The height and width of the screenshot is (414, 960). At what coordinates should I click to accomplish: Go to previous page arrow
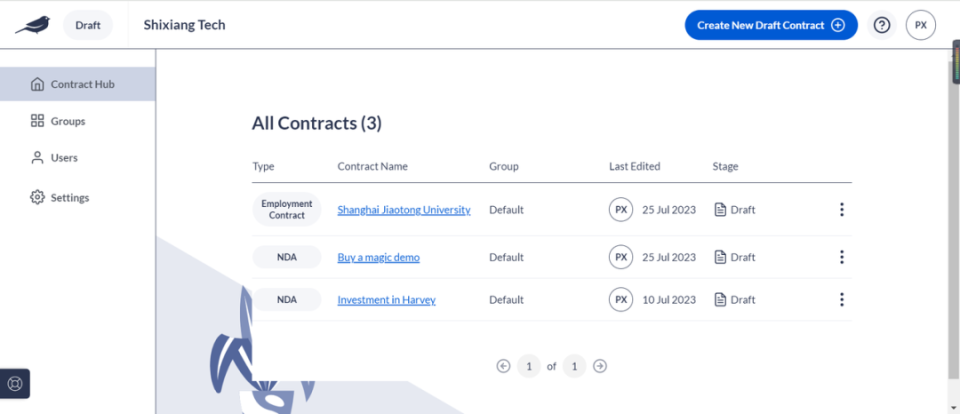pyautogui.click(x=504, y=366)
